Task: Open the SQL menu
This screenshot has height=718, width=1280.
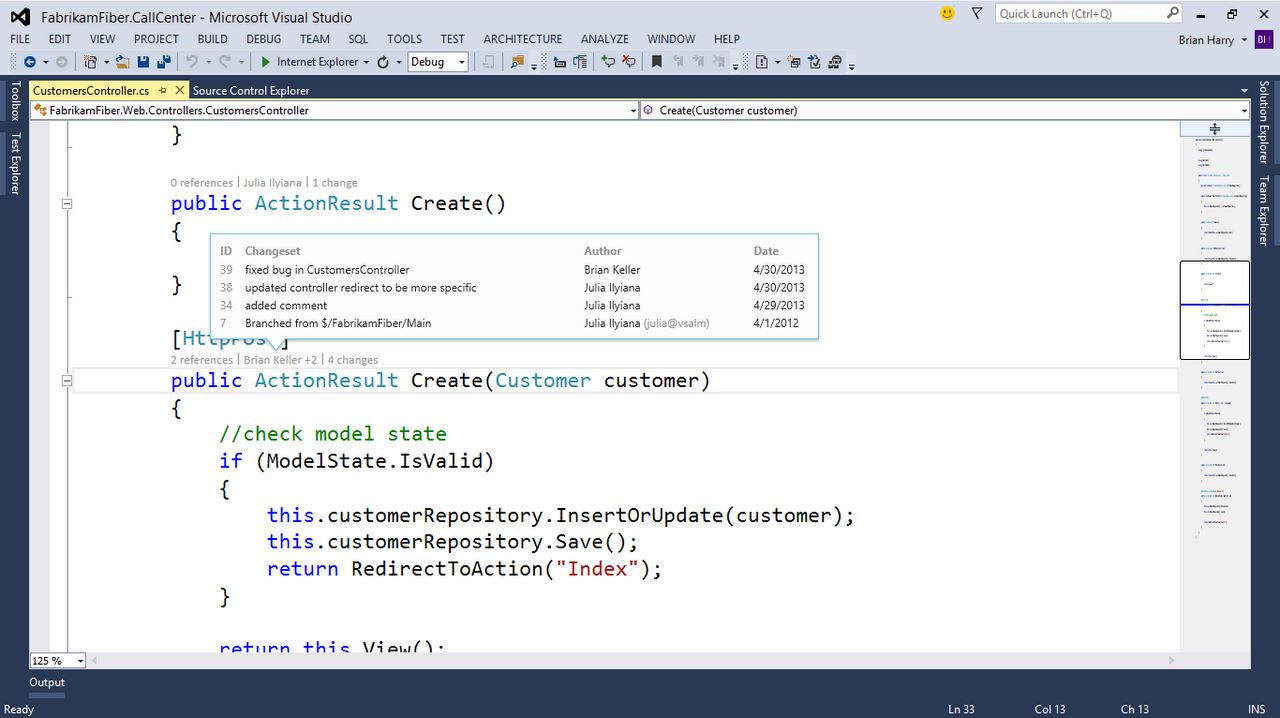Action: coord(358,39)
